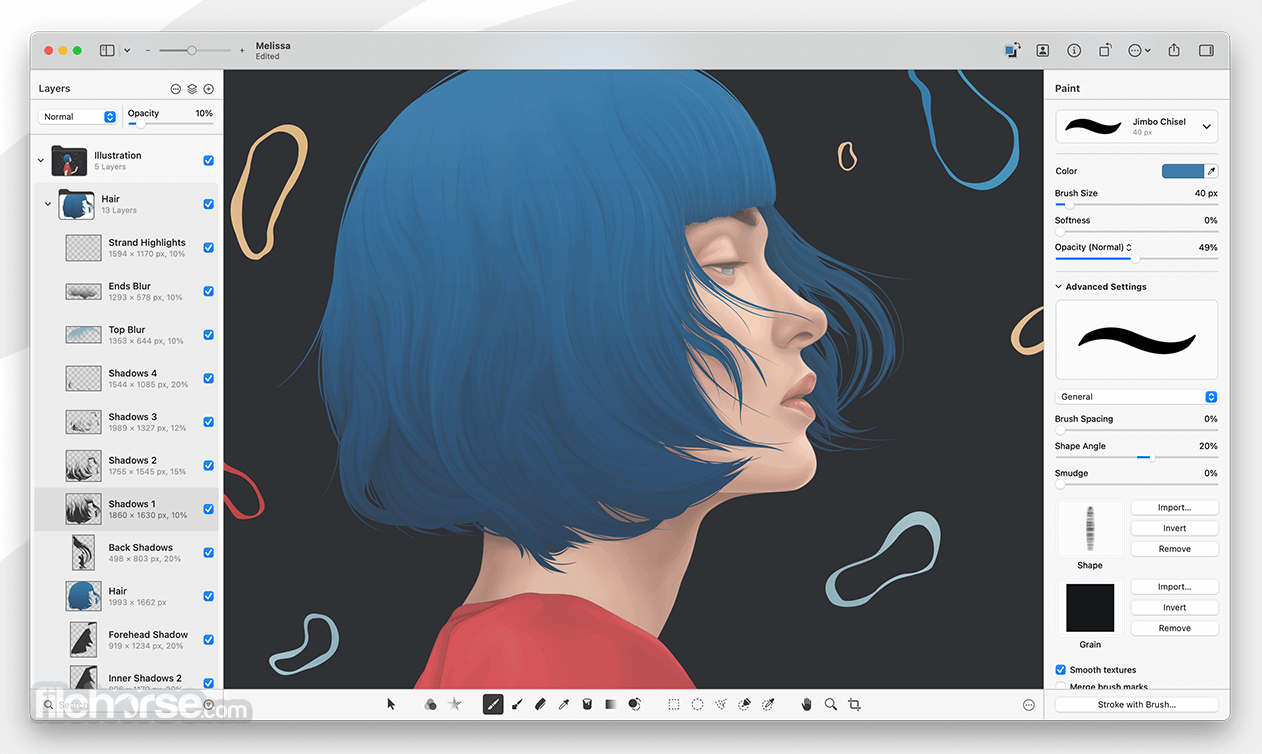
Task: Select the Crop tool
Action: tap(854, 704)
